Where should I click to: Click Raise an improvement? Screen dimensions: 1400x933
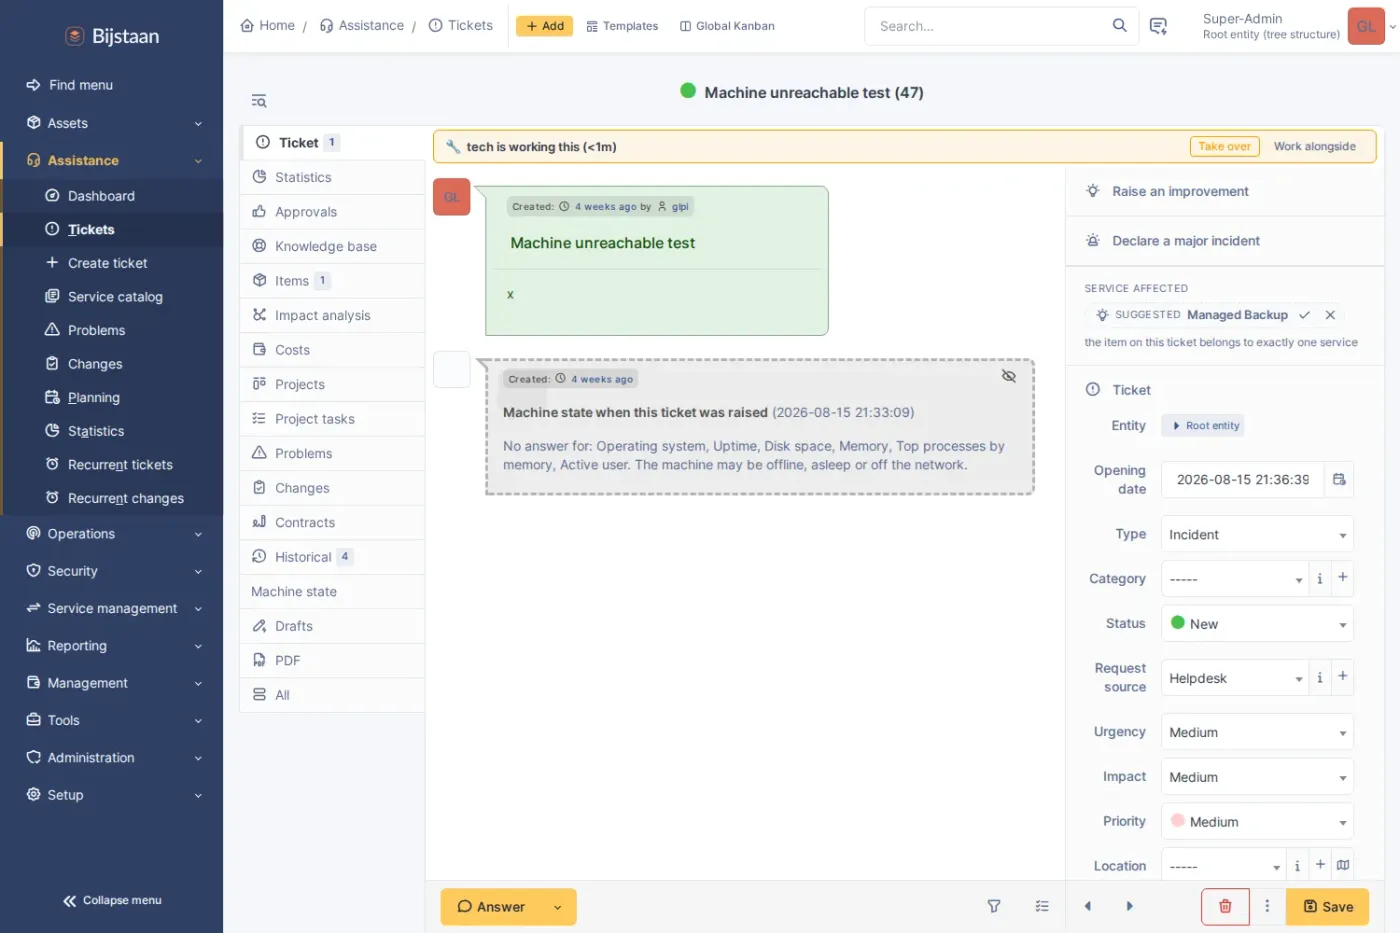[1180, 191]
